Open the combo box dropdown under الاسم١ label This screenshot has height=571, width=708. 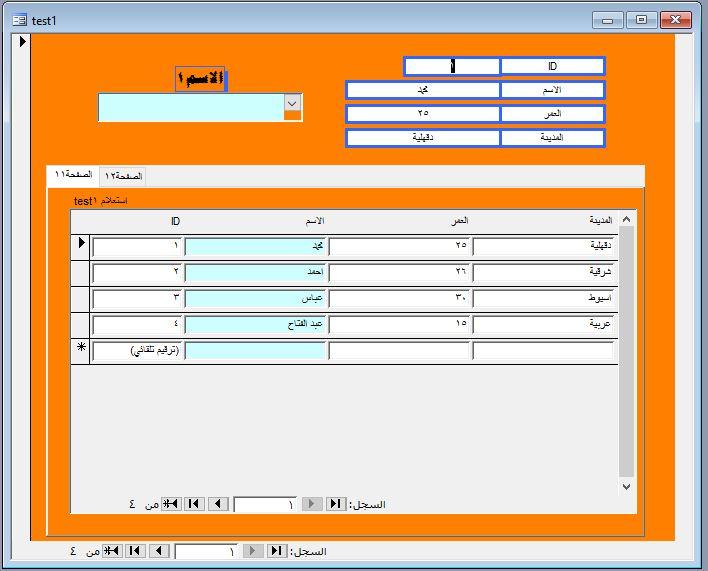click(x=292, y=103)
